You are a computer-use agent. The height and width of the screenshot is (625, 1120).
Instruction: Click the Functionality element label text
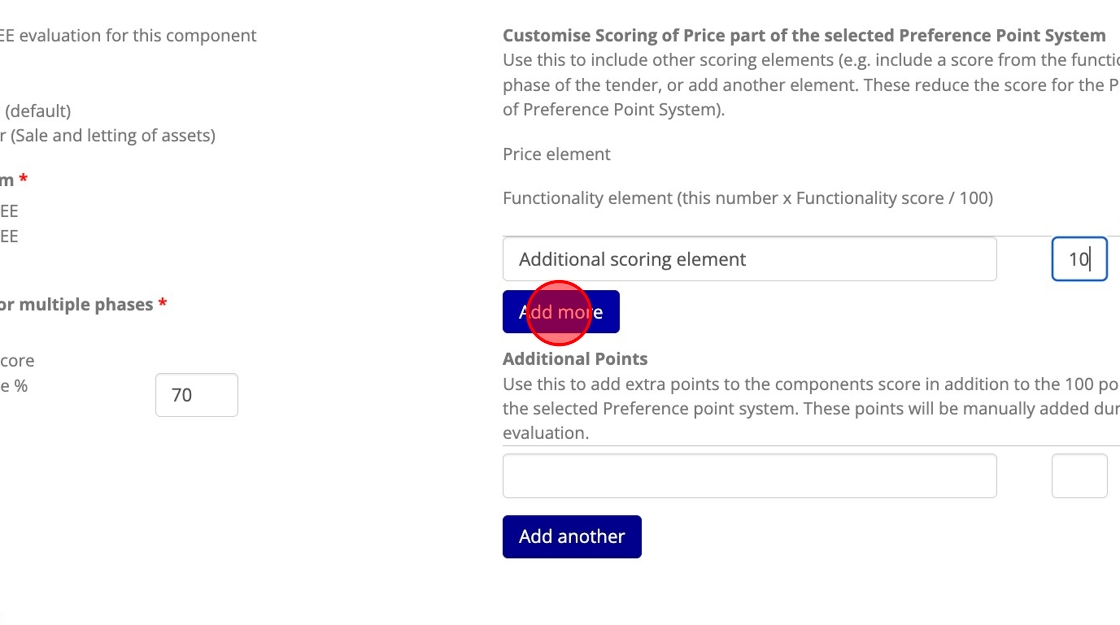point(748,198)
